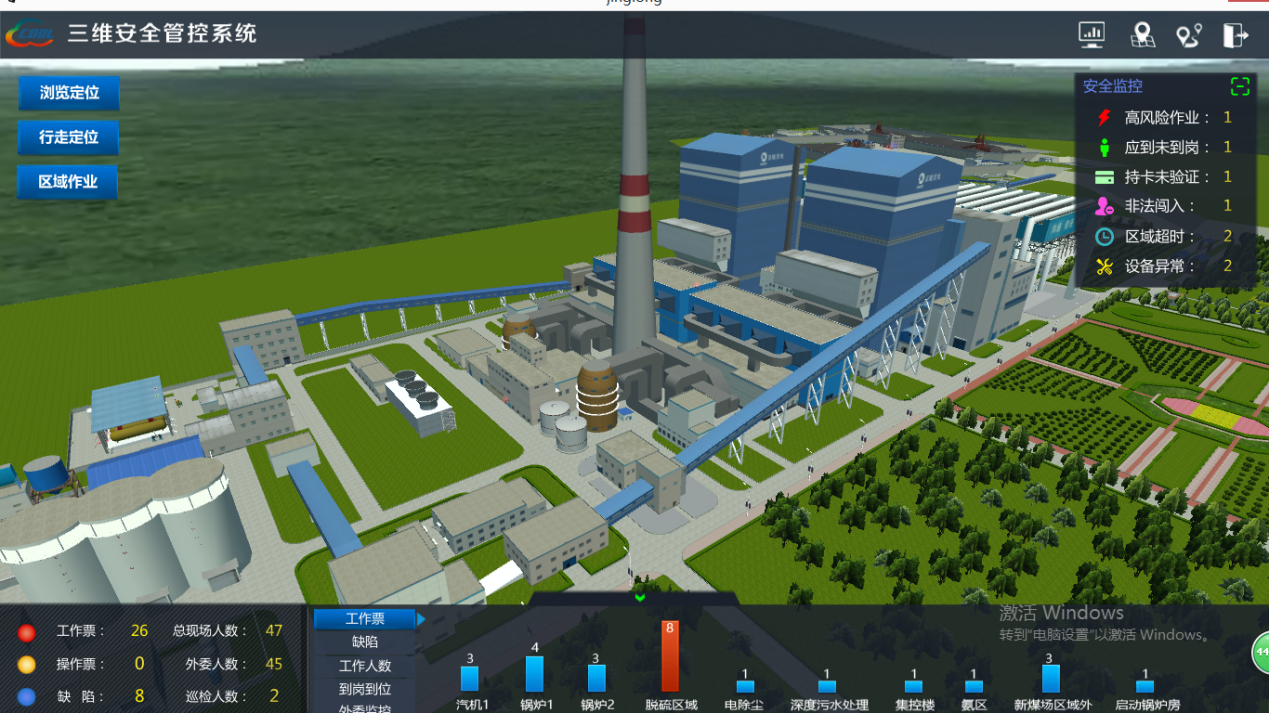Click the red lightning high-risk work icon
Screen dimensions: 1269x713
1104,118
